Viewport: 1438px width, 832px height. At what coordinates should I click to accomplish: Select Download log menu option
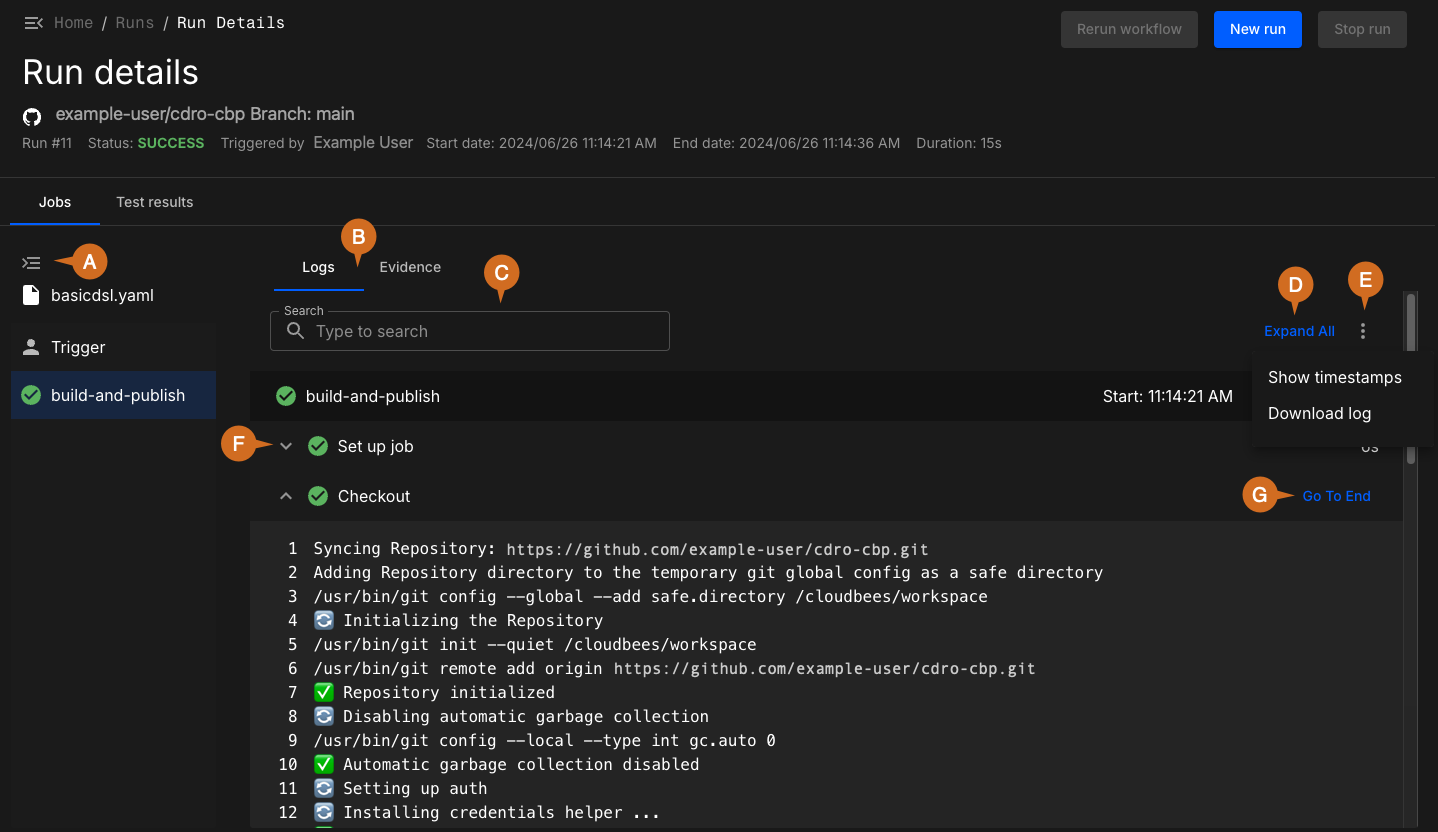[1319, 413]
